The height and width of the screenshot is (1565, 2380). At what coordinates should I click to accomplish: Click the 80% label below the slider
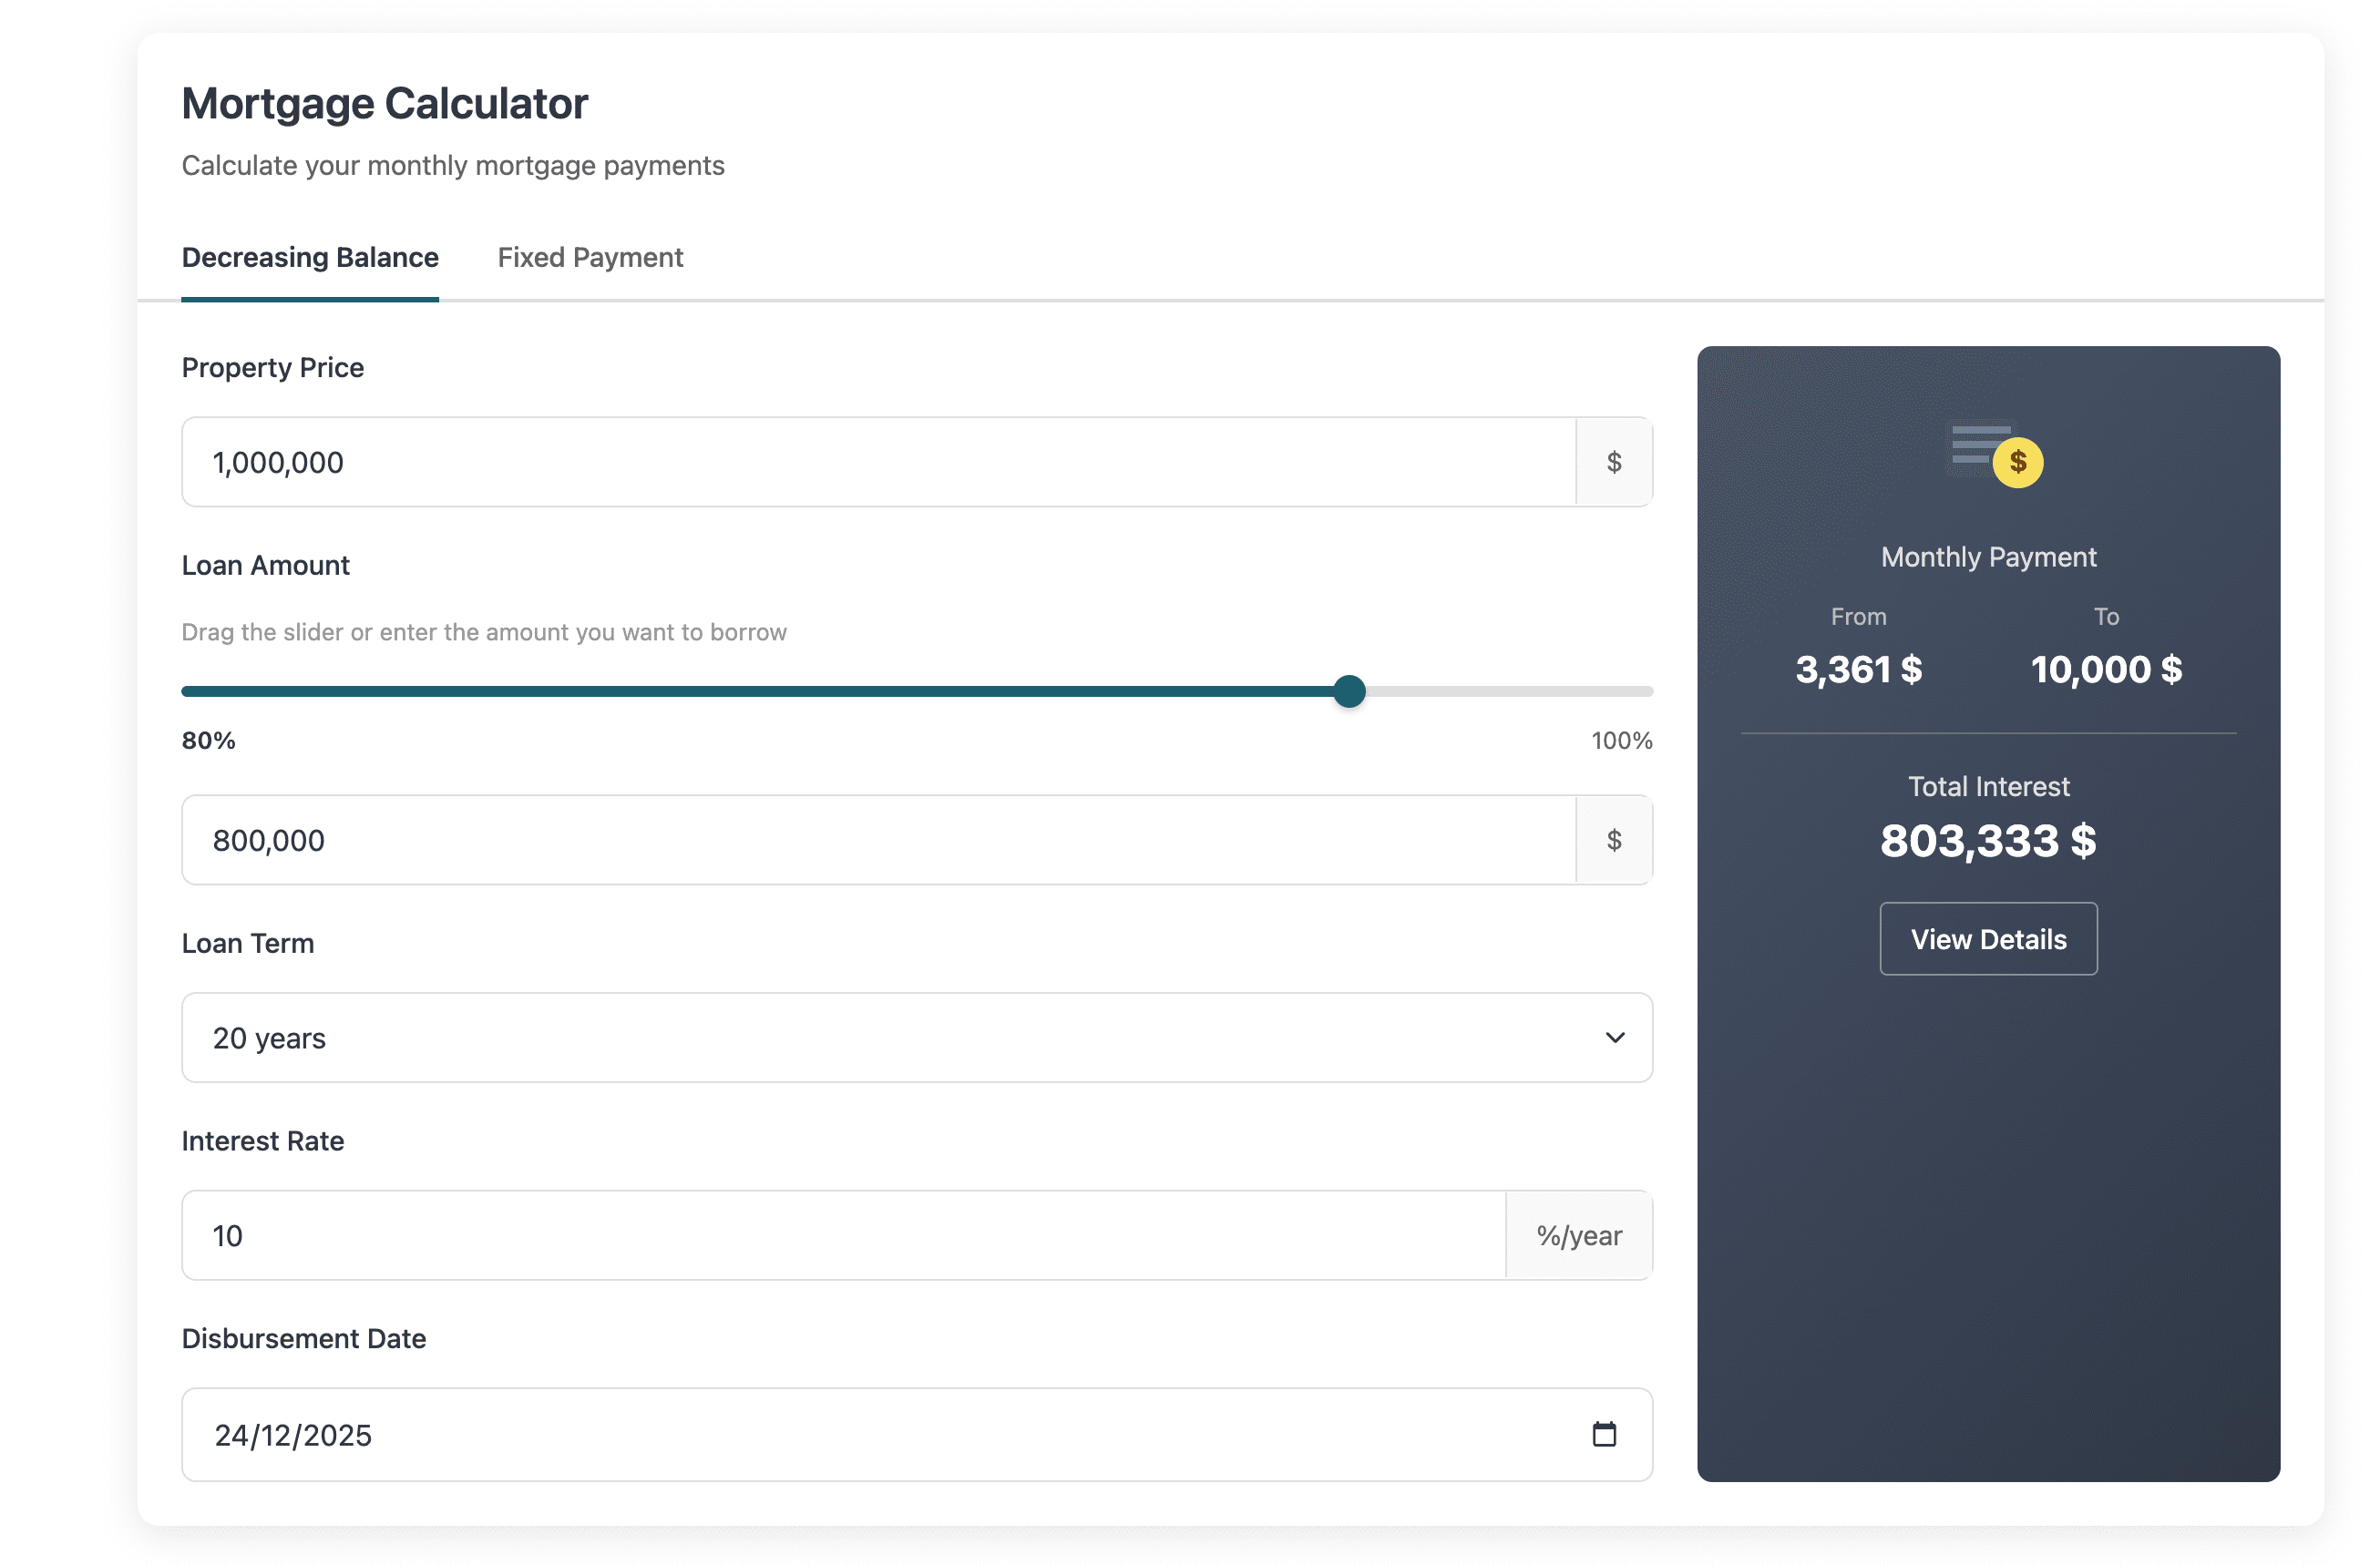point(208,740)
